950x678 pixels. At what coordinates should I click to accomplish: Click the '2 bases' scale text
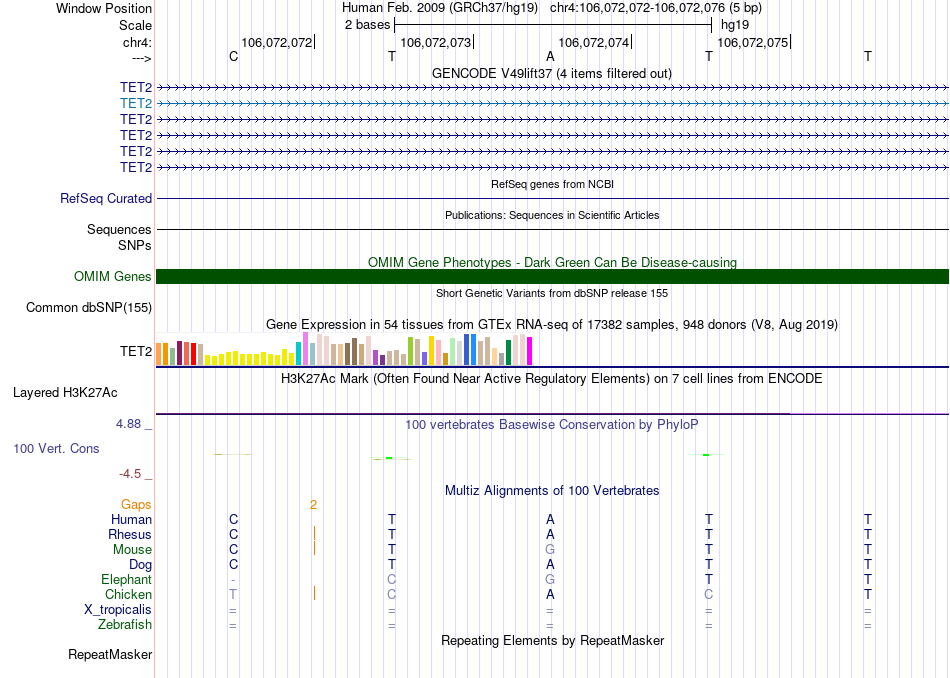(x=368, y=25)
